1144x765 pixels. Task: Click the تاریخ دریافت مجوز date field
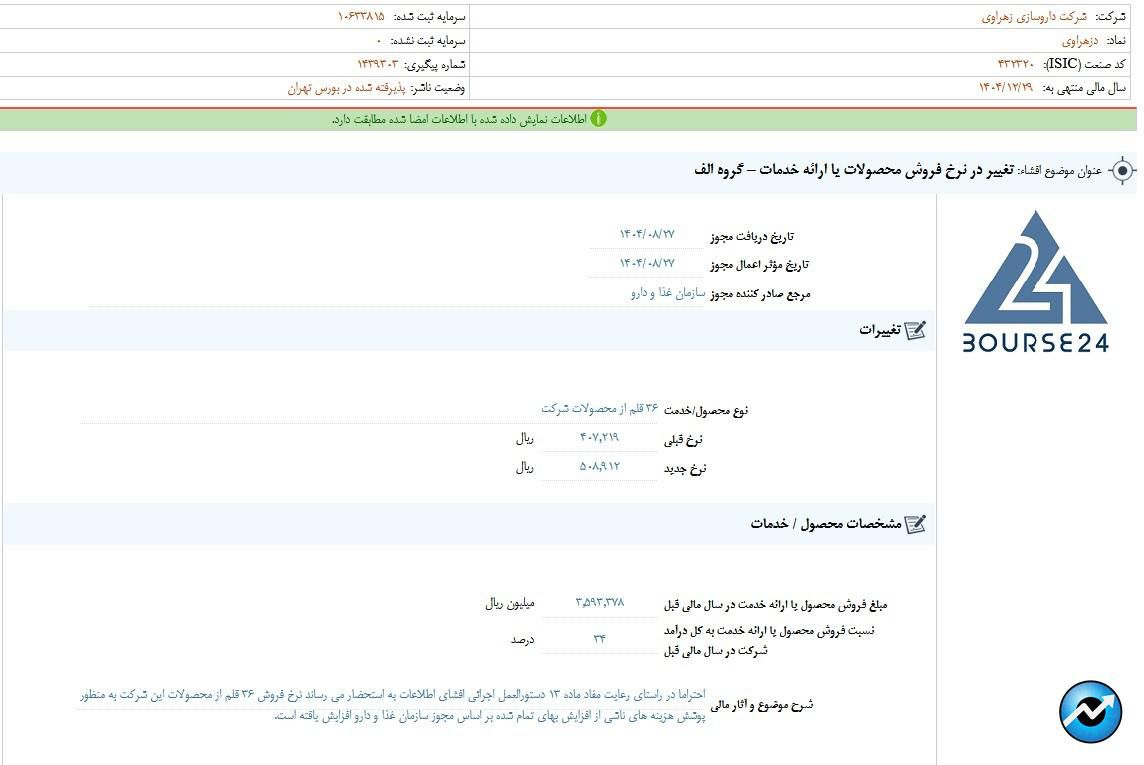click(x=647, y=235)
